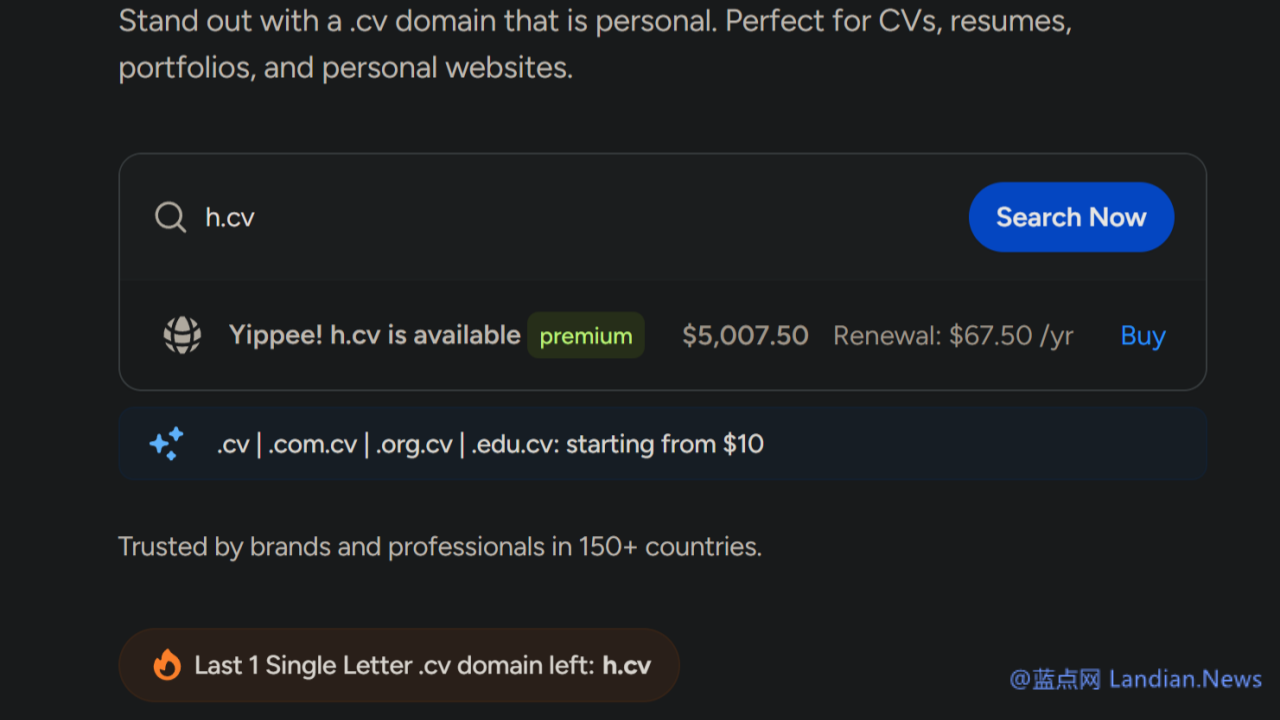Click the blue sparkle stars icon
1280x720 pixels.
pos(166,443)
